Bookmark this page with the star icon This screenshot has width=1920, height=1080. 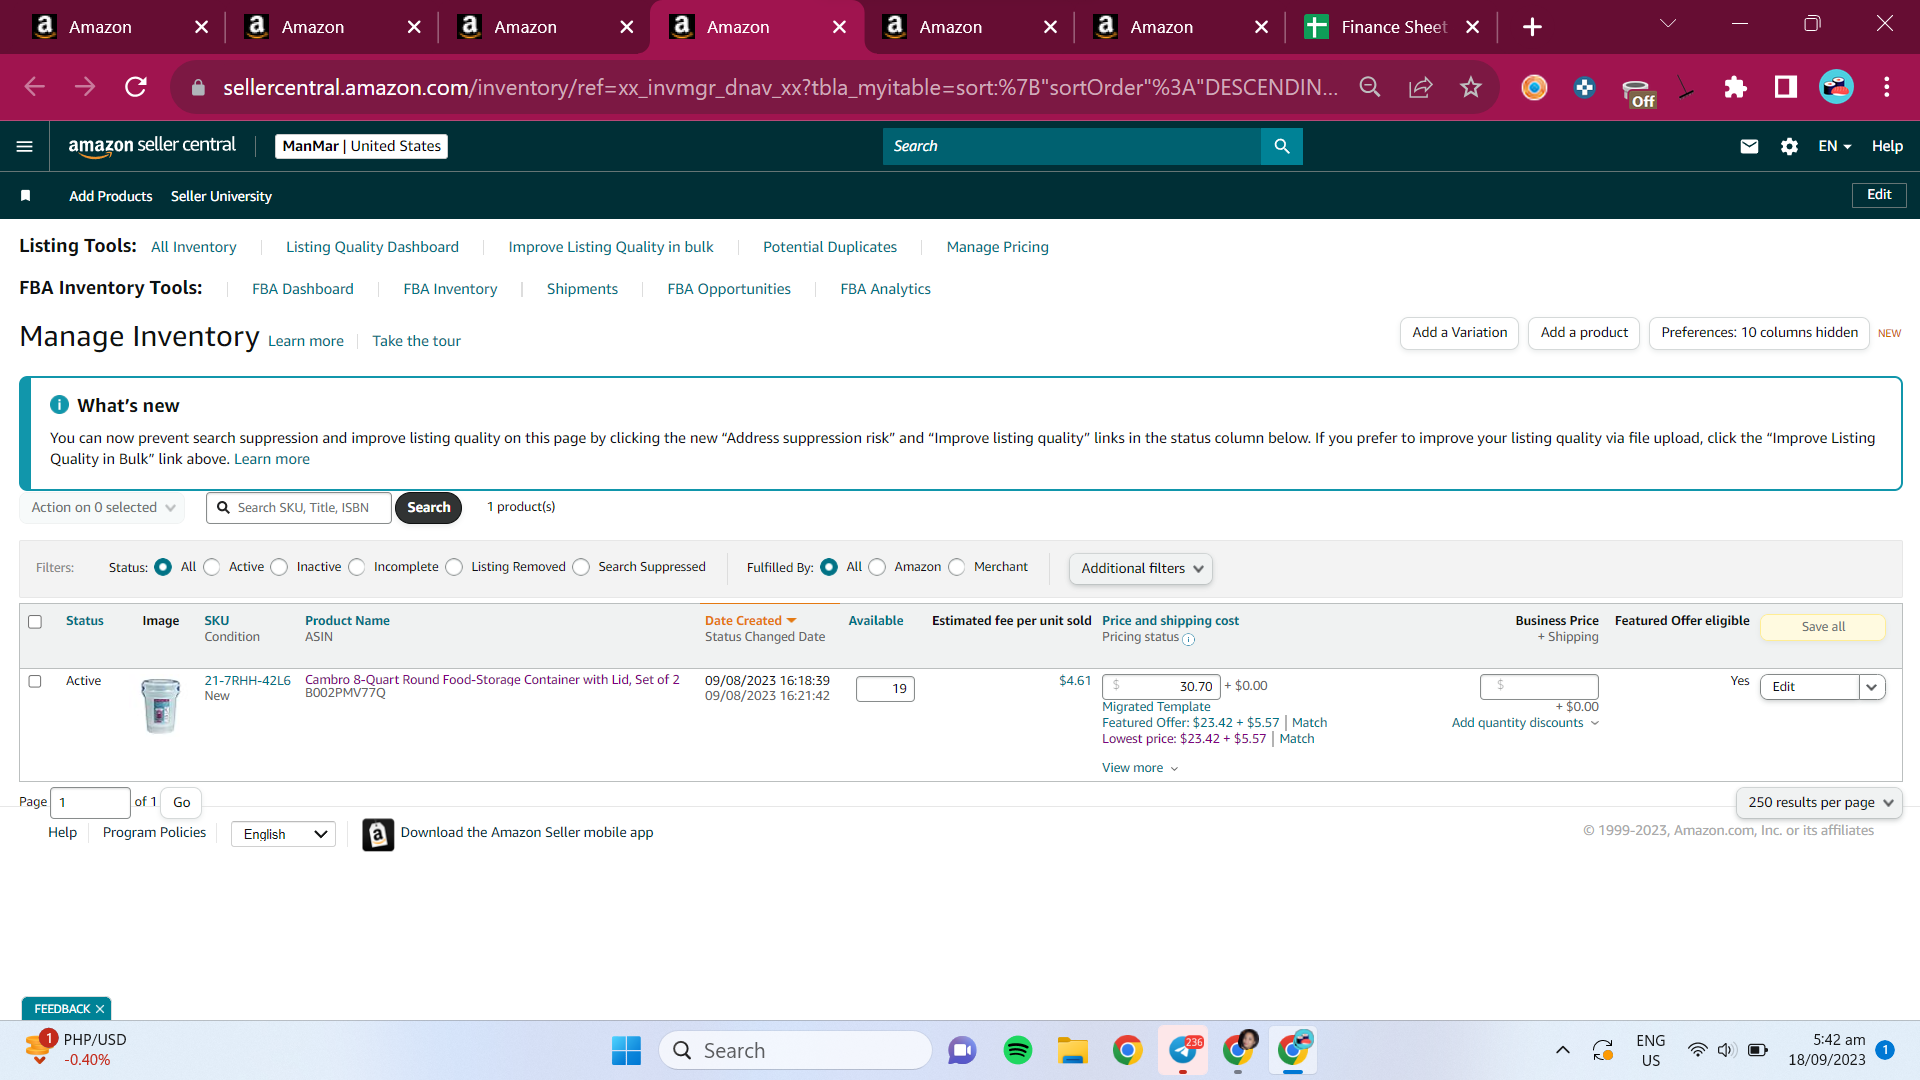click(x=1470, y=87)
